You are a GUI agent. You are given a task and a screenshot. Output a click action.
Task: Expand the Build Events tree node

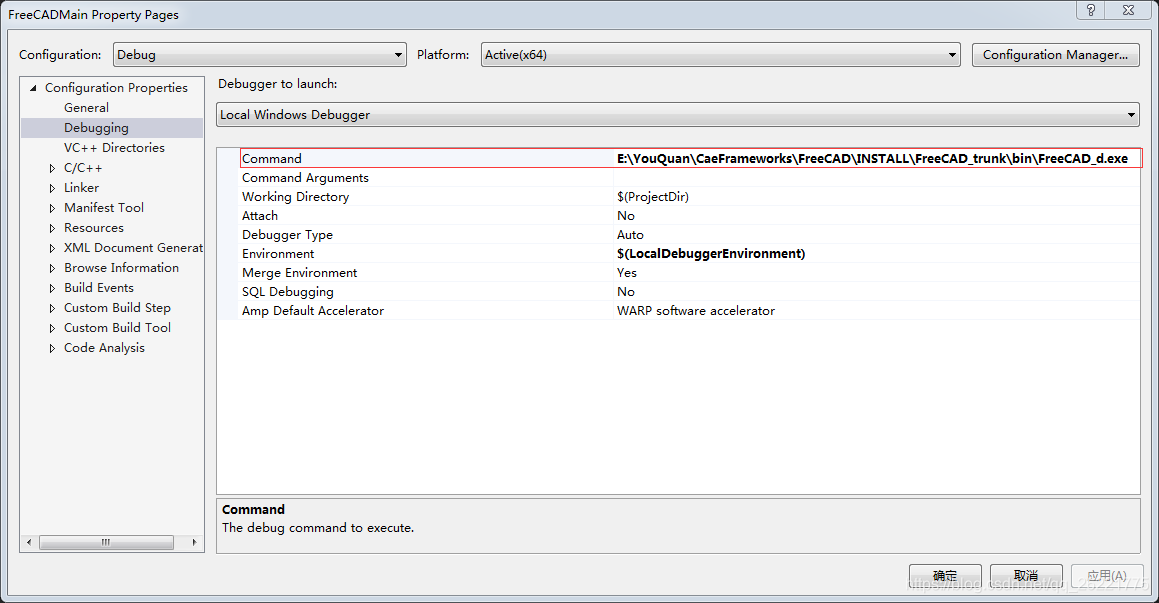52,288
